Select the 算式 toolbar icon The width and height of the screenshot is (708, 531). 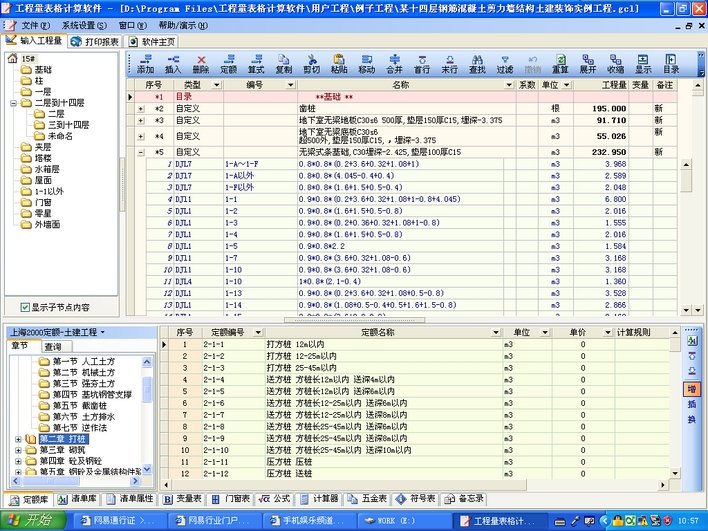click(256, 64)
